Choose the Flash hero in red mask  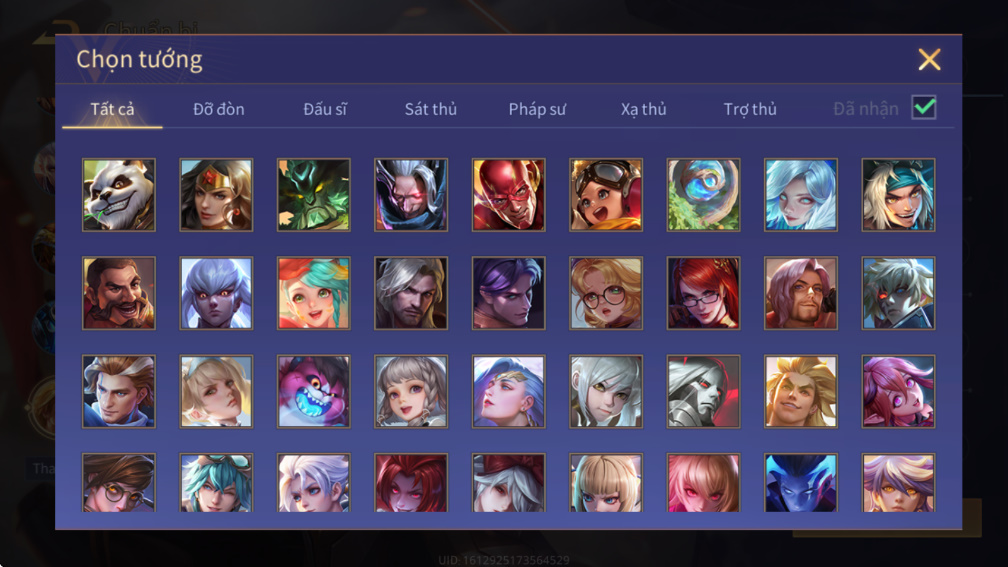[x=508, y=195]
